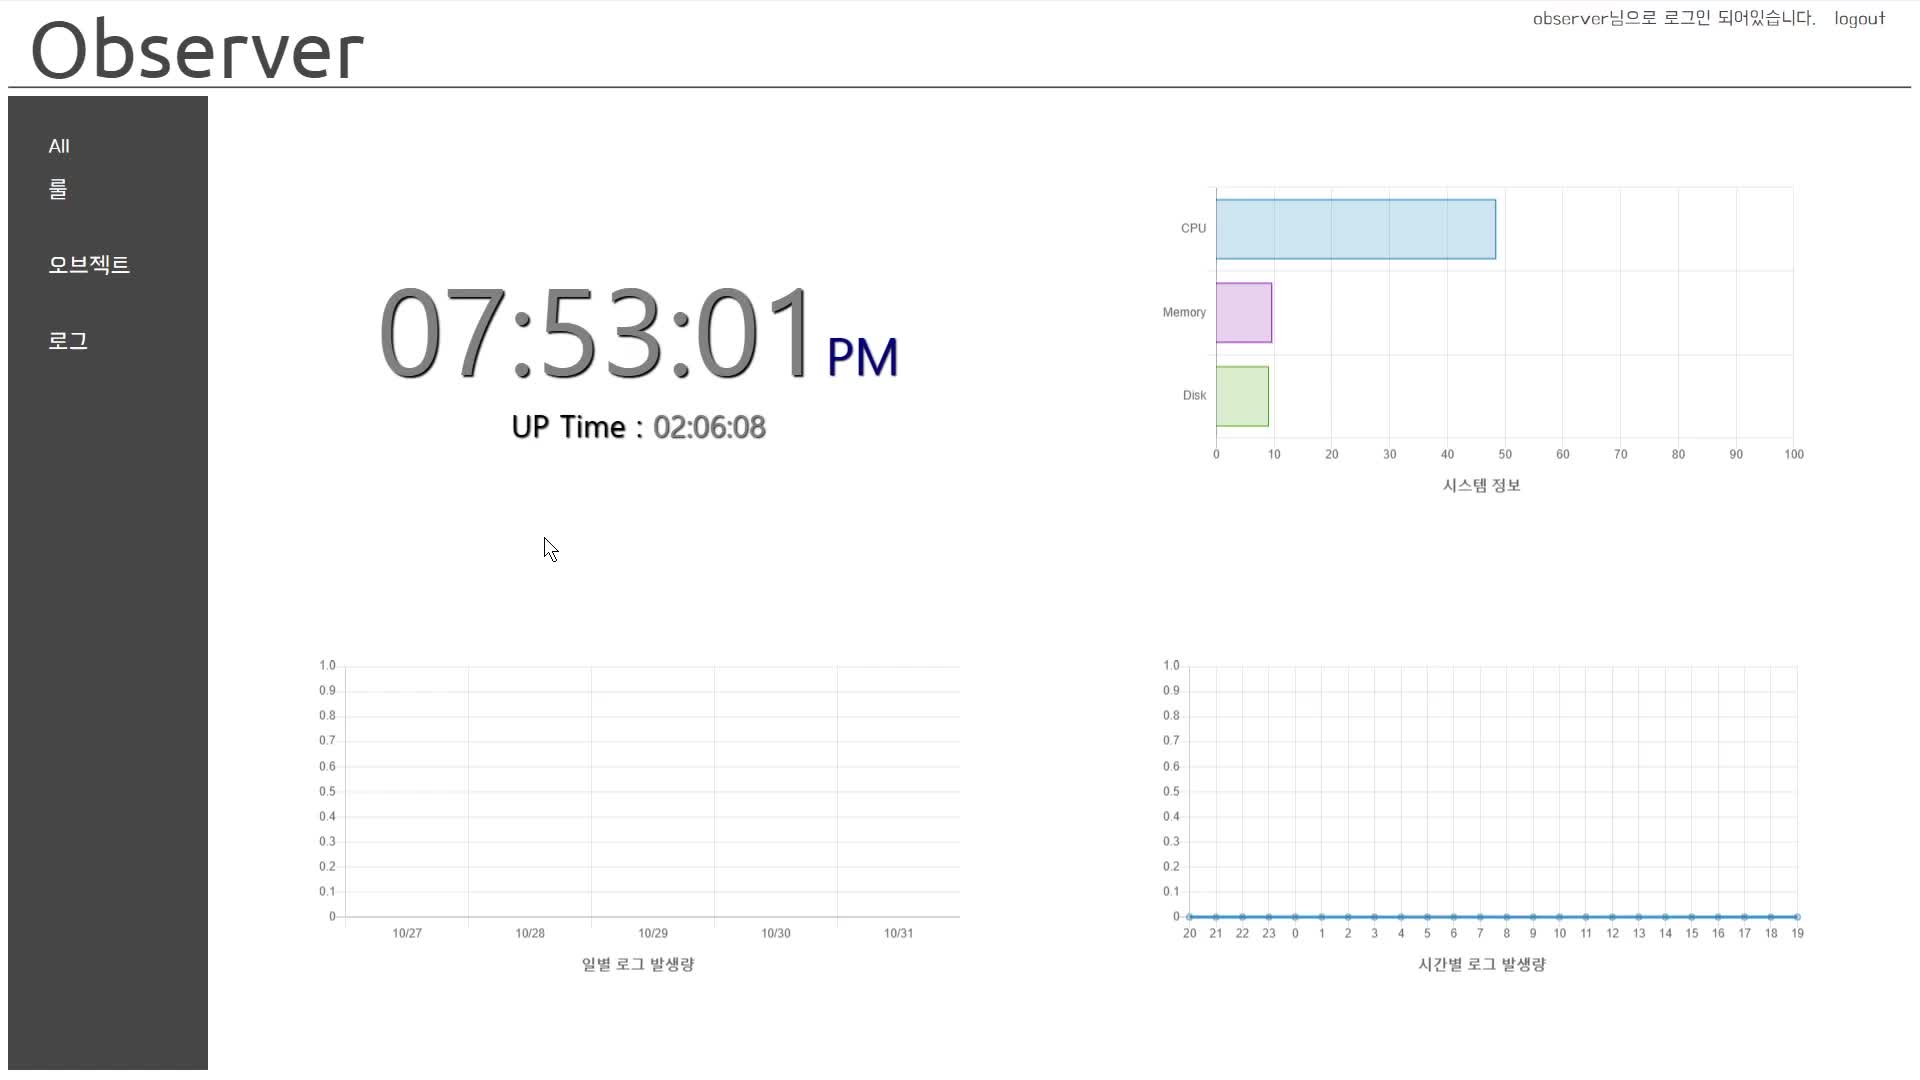Viewport: 1920px width, 1080px height.
Task: Click the 시스템 정보 chart title
Action: (1481, 485)
